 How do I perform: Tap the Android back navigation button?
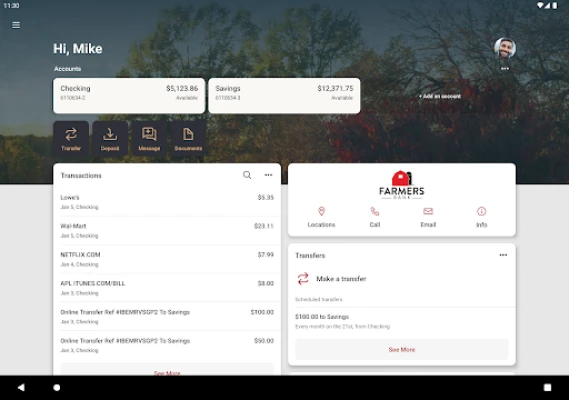(x=21, y=387)
